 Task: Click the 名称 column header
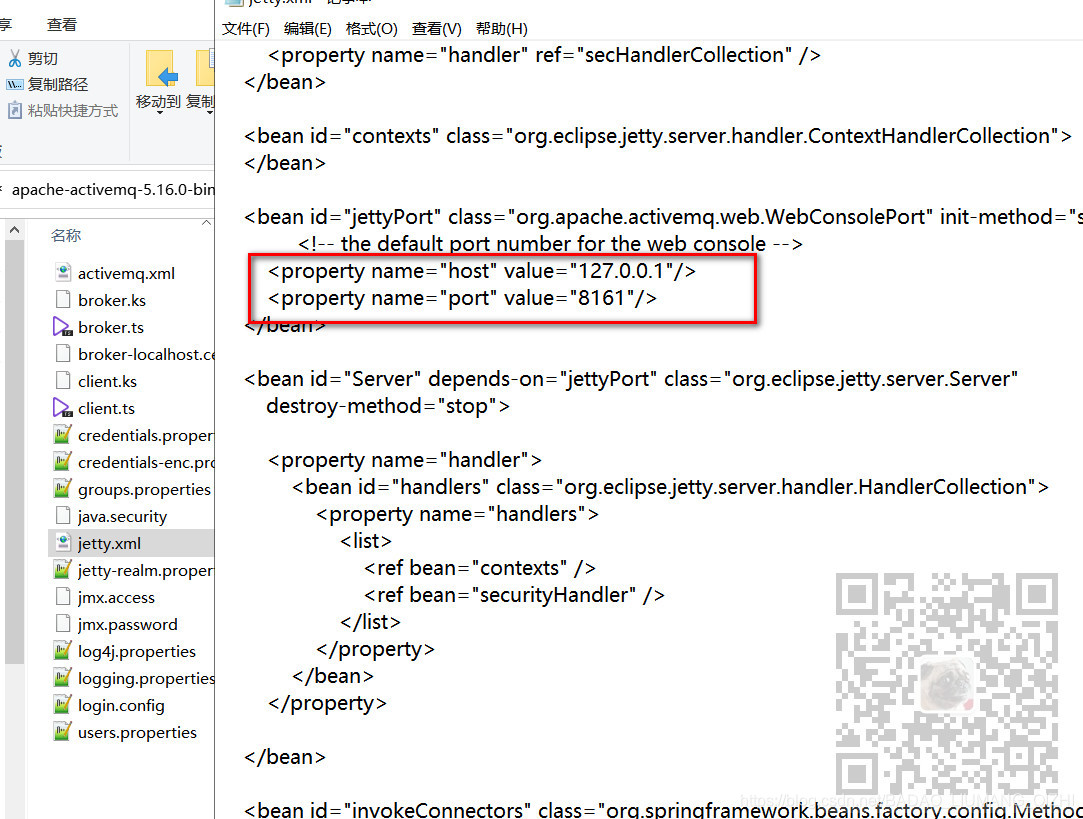tap(65, 235)
